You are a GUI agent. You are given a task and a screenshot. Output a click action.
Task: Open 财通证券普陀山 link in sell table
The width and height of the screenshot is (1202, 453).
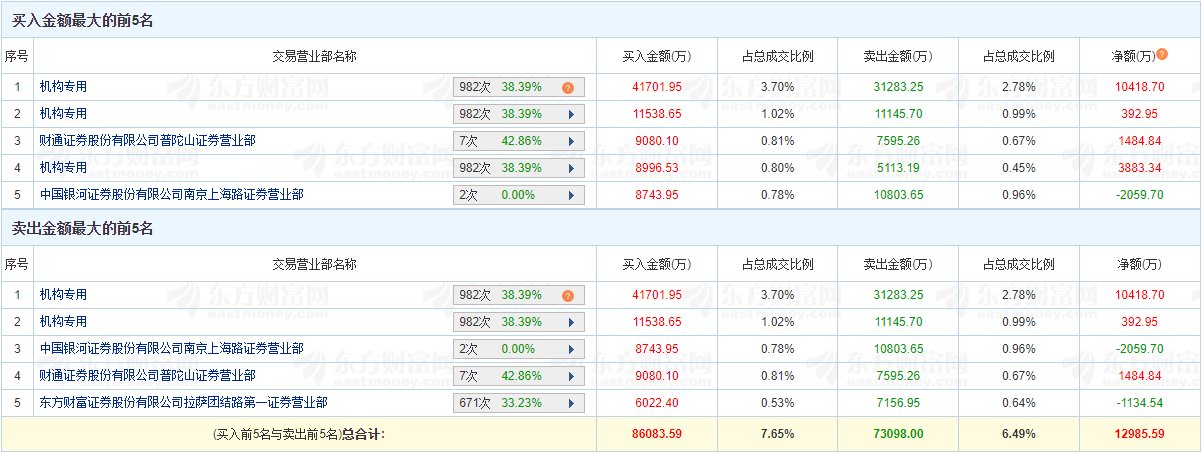pyautogui.click(x=147, y=376)
